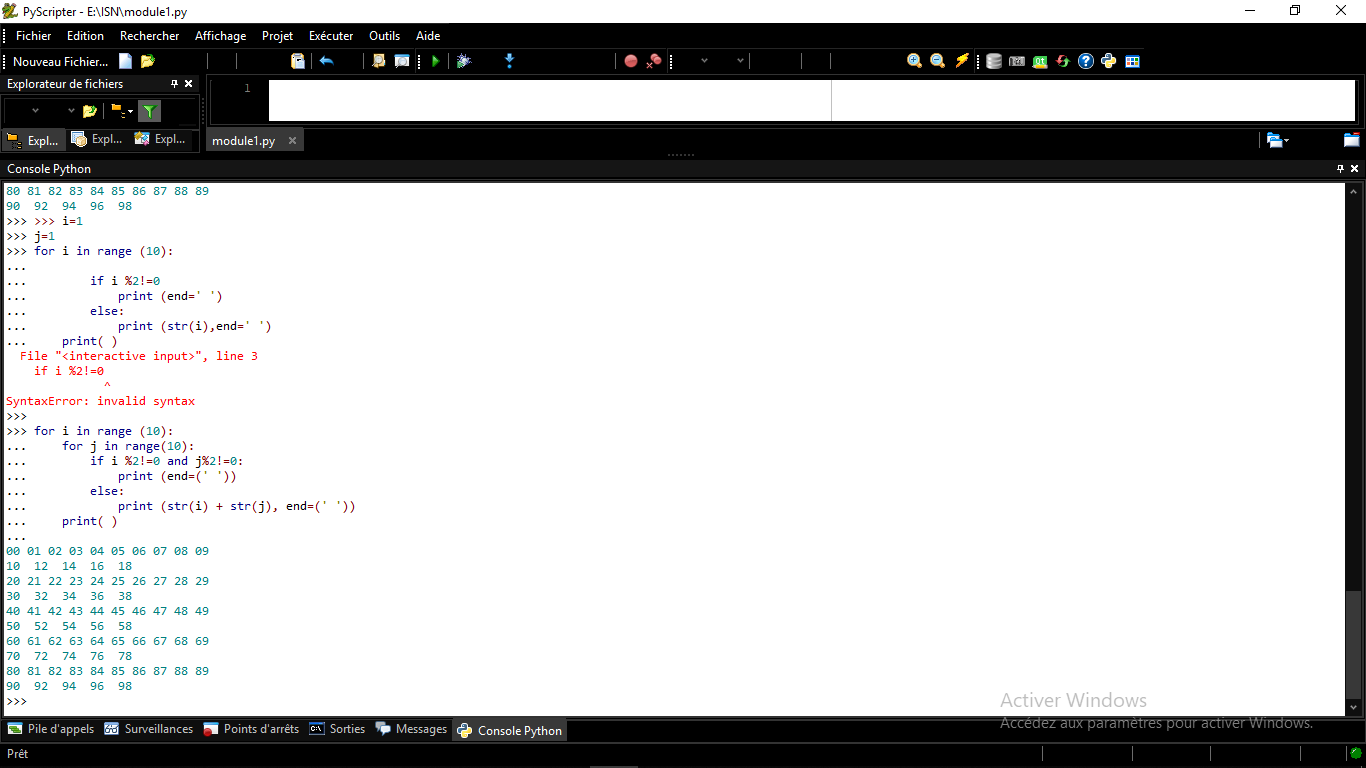Click the red-green refresh arrows icon

(x=1063, y=61)
